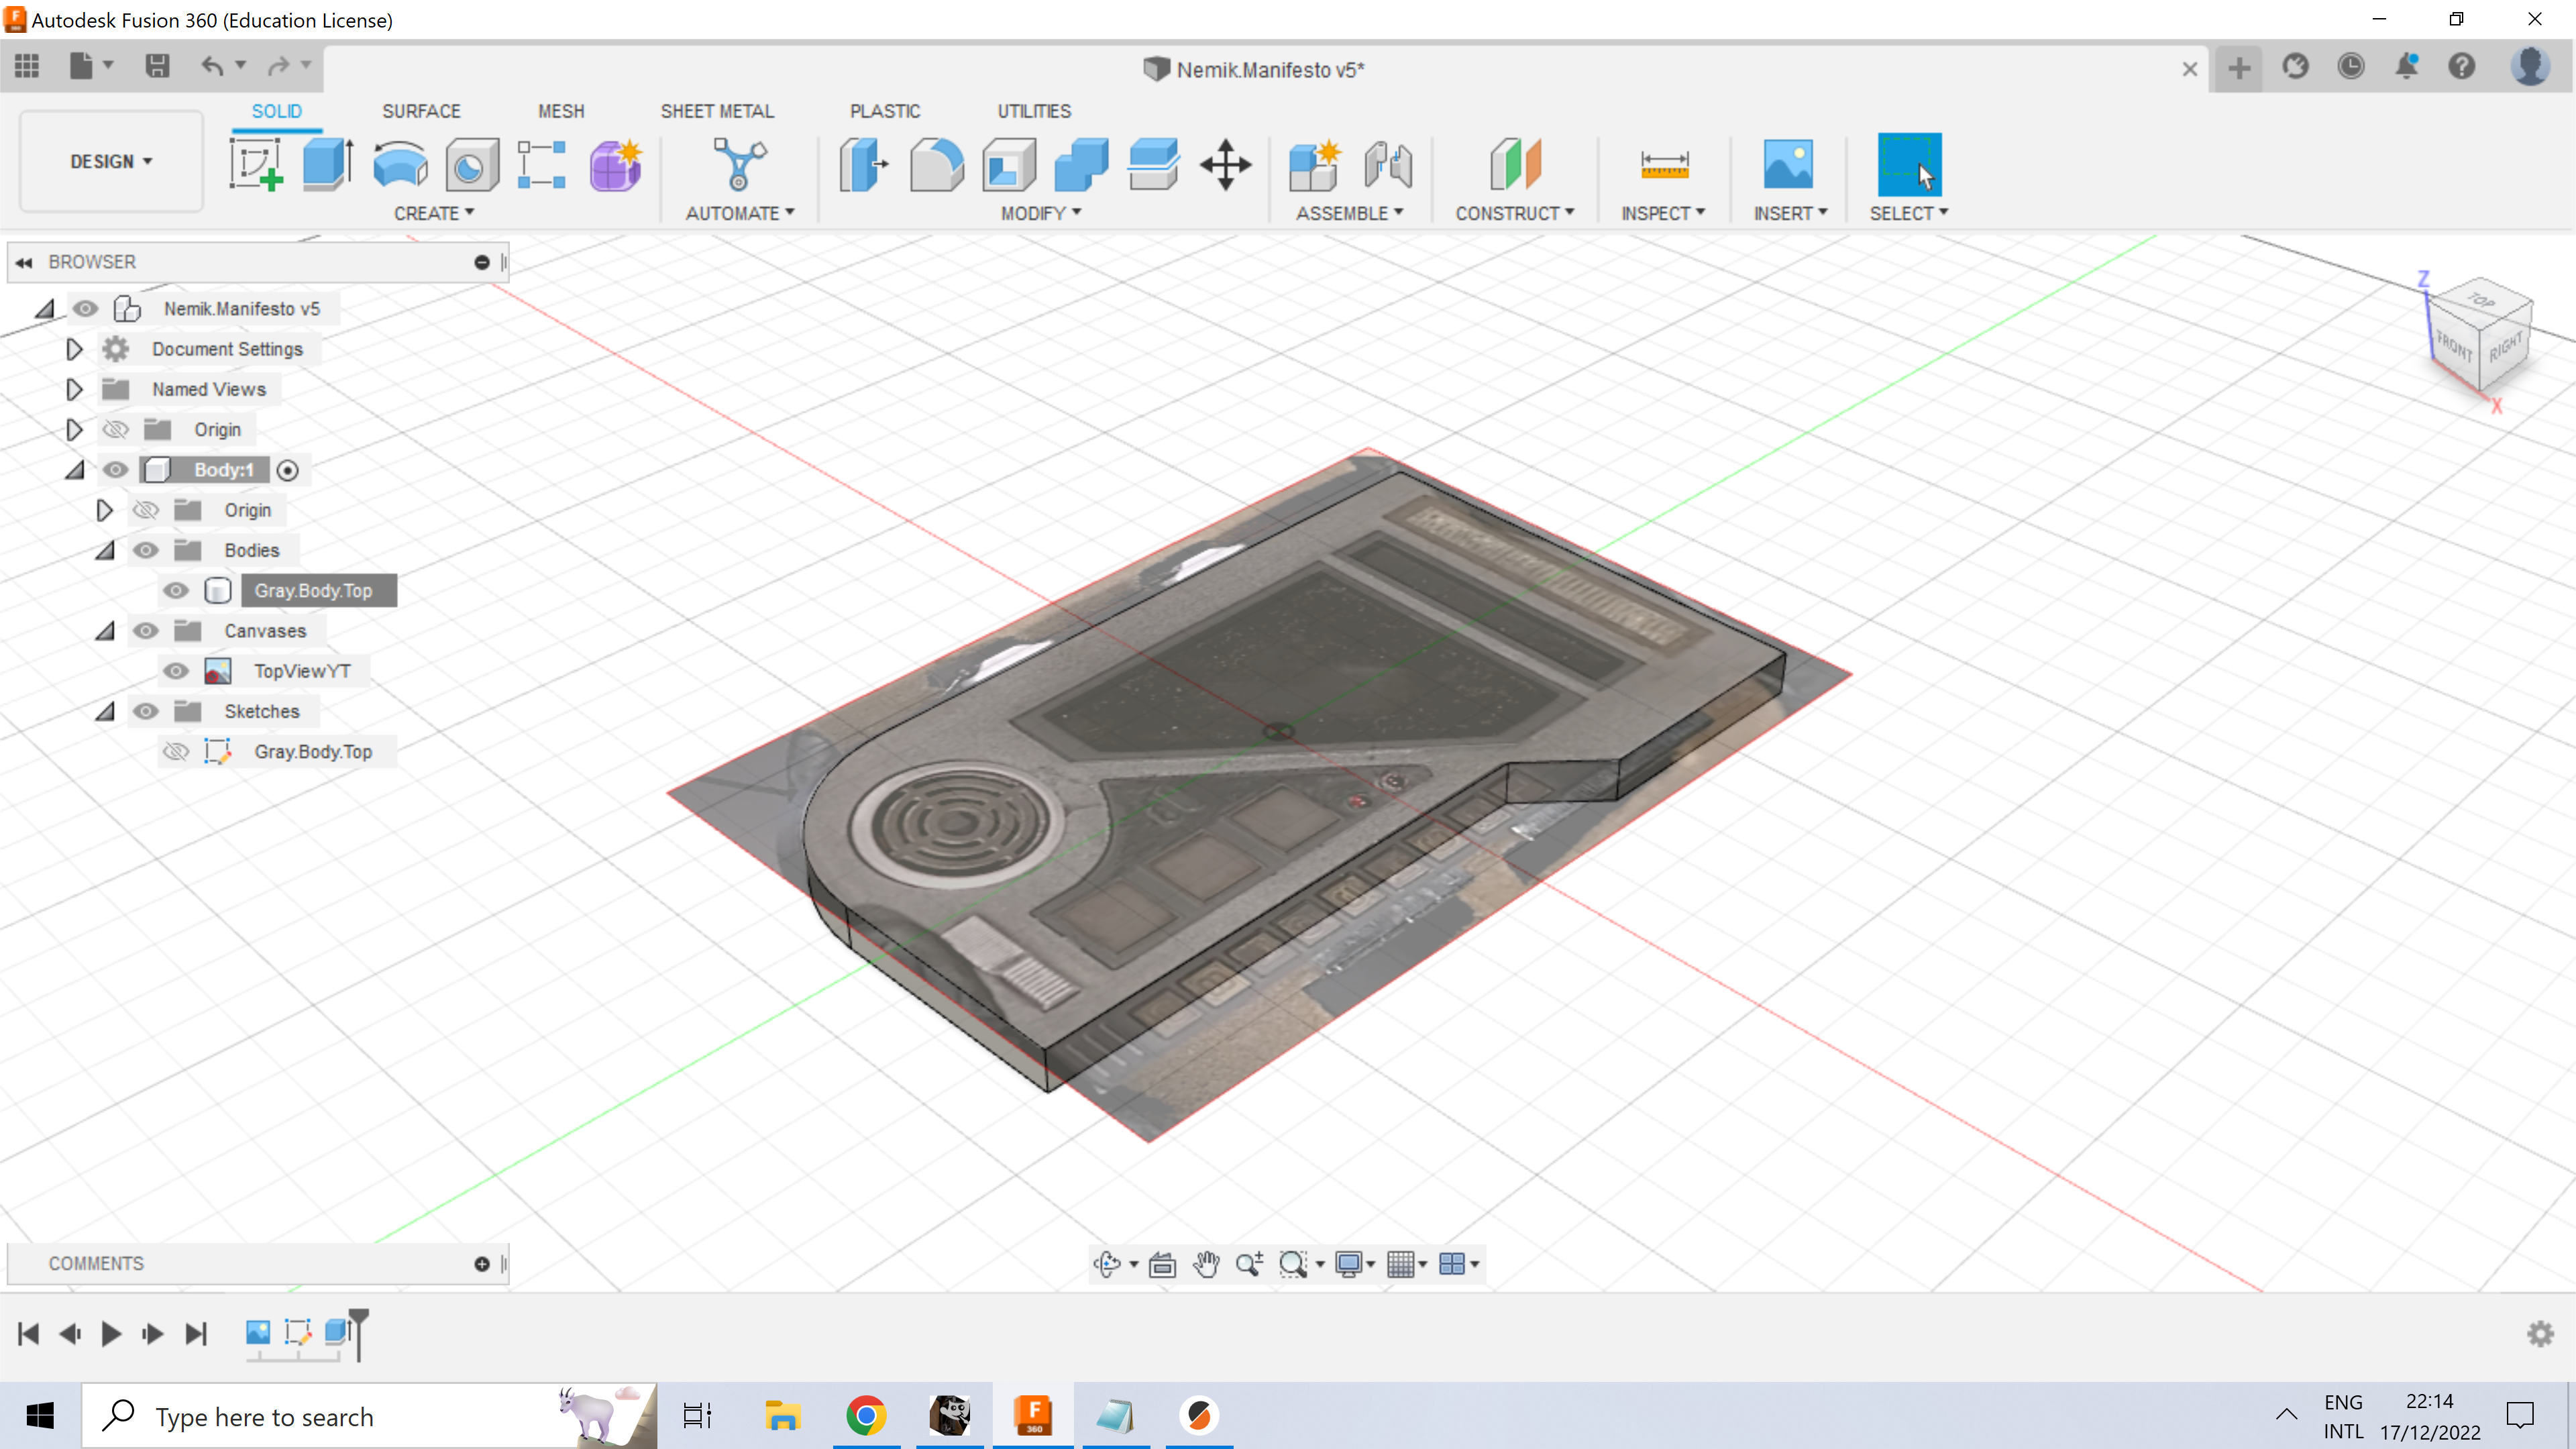Select the Press Pull tool

(864, 164)
